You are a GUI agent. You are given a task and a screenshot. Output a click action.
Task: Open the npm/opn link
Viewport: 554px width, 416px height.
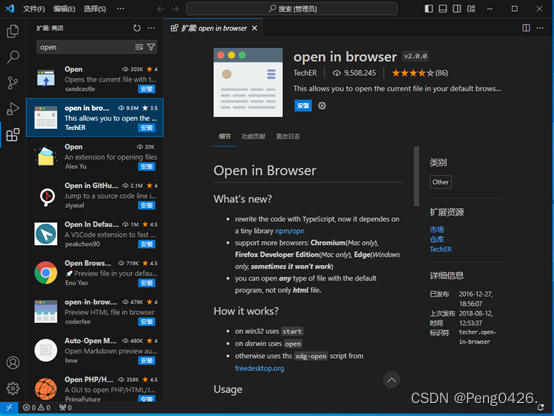coord(290,231)
